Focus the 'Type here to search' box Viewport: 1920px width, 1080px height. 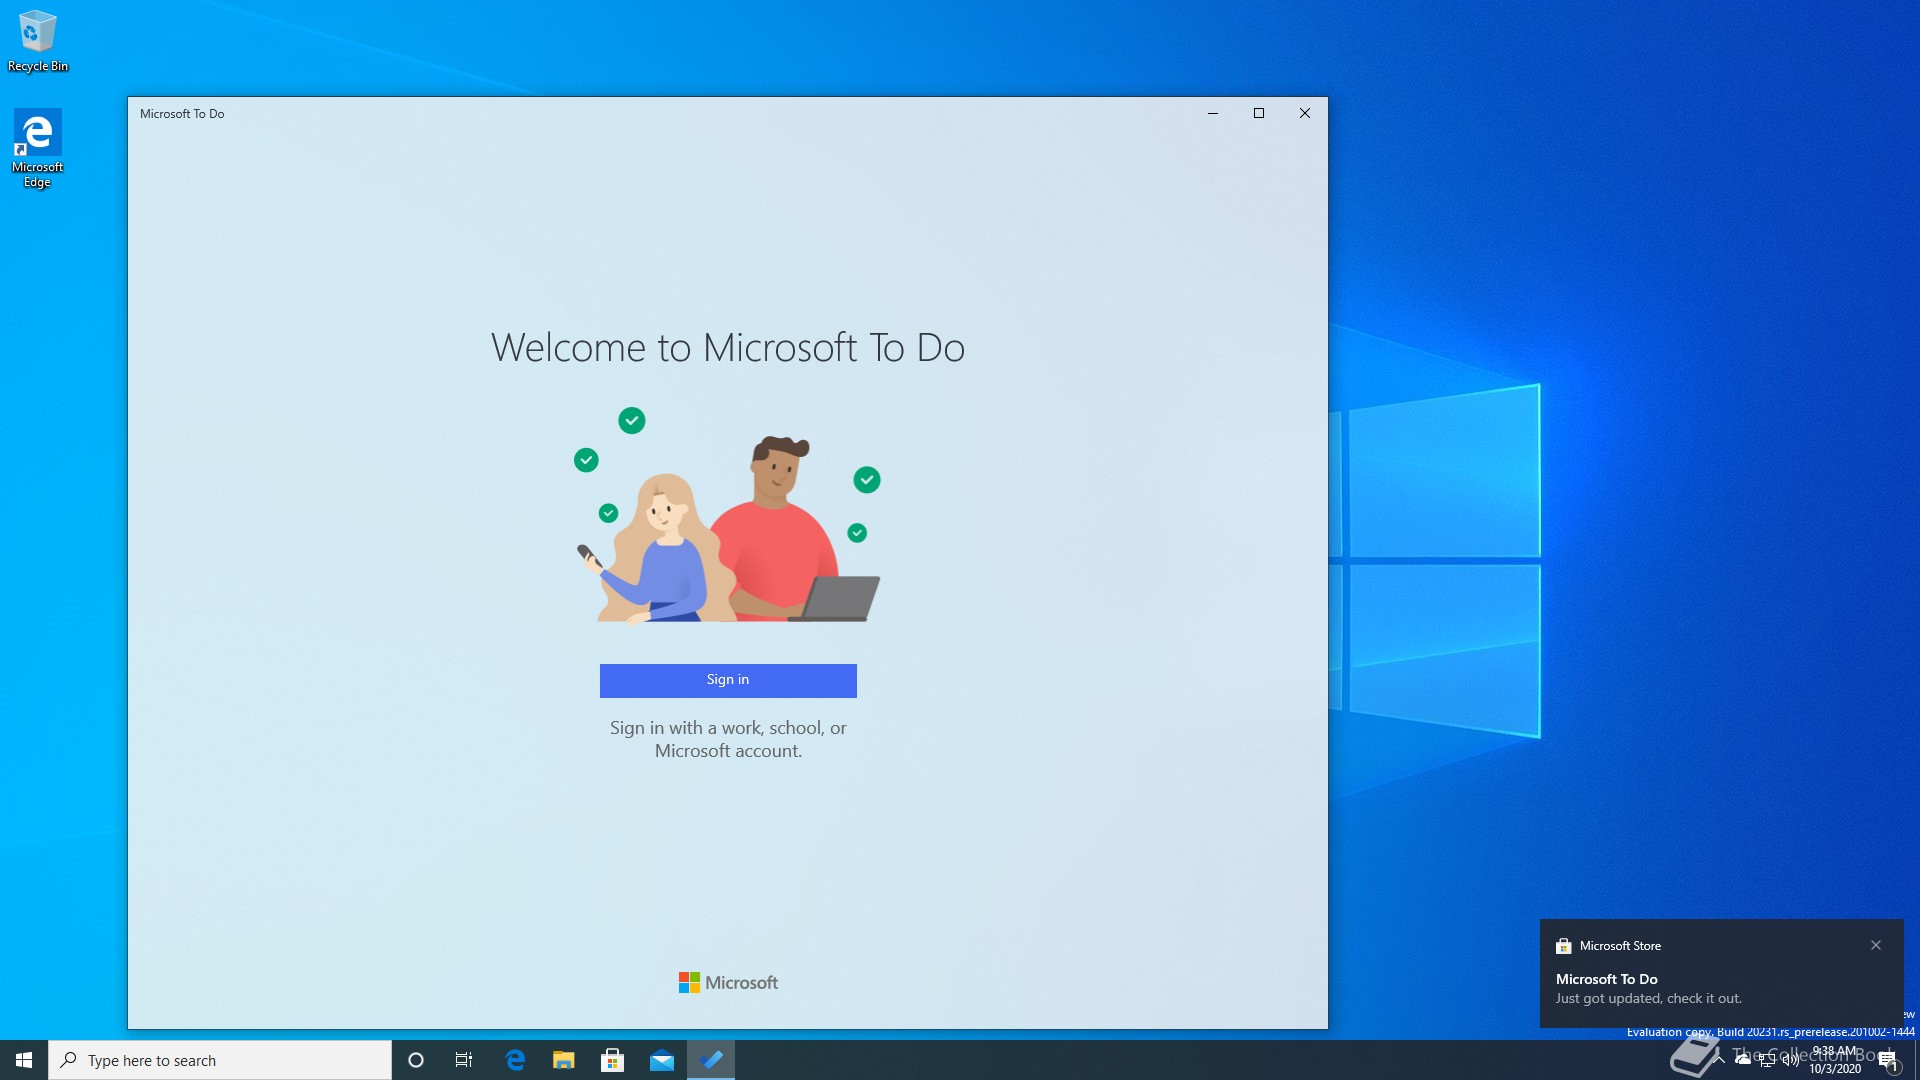pyautogui.click(x=220, y=1060)
